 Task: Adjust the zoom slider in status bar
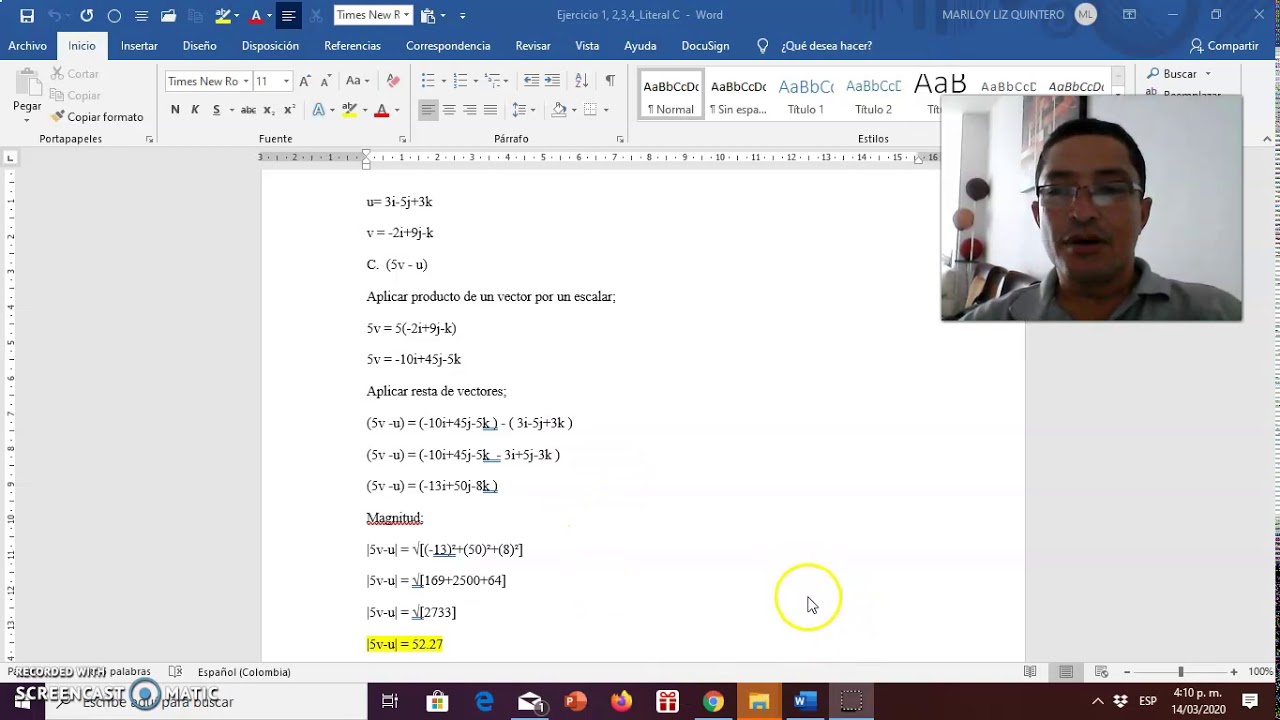coord(1180,672)
